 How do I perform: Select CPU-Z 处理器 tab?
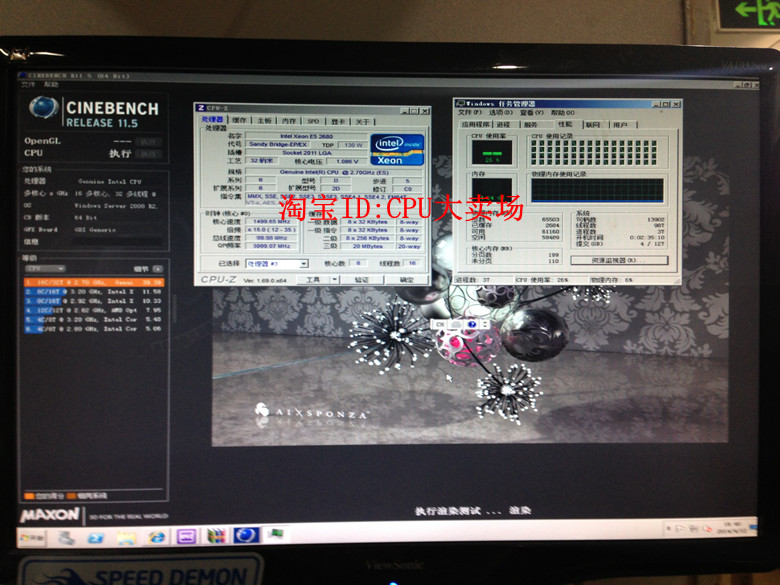212,119
